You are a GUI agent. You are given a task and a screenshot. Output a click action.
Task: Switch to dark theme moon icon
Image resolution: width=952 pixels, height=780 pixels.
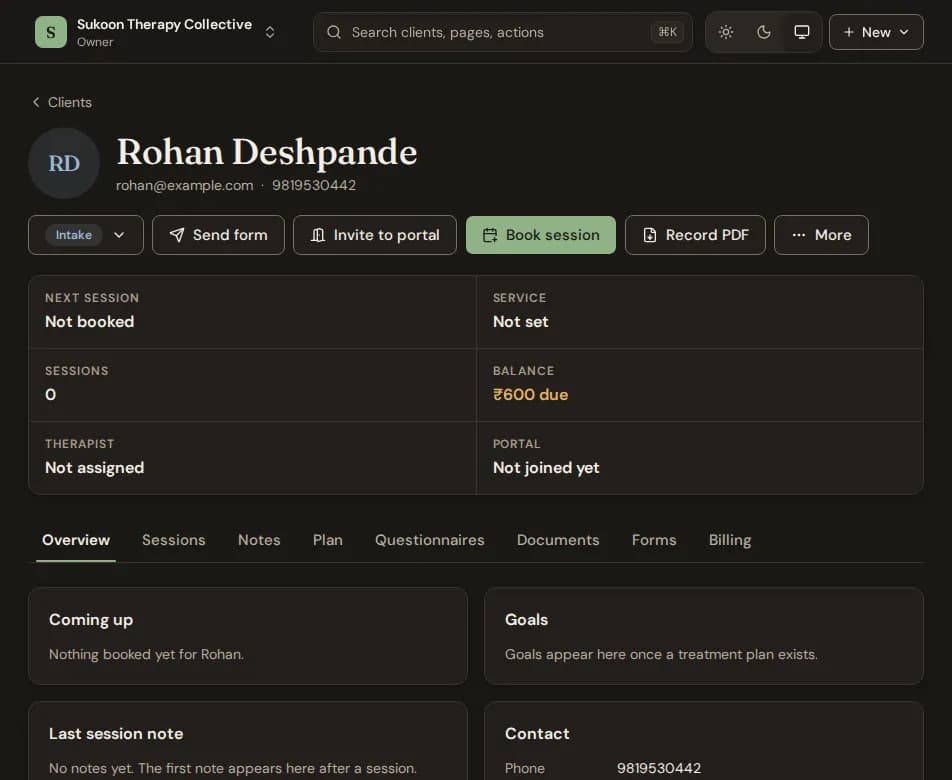click(764, 32)
